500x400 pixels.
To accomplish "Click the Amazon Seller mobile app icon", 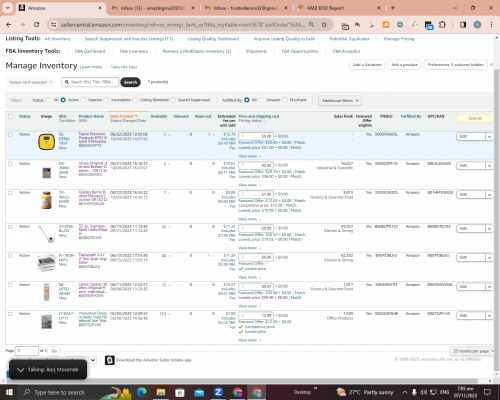I will (x=109, y=360).
